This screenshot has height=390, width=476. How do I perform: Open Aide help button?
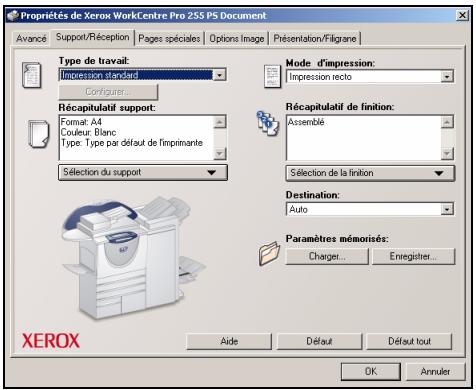[x=229, y=341]
